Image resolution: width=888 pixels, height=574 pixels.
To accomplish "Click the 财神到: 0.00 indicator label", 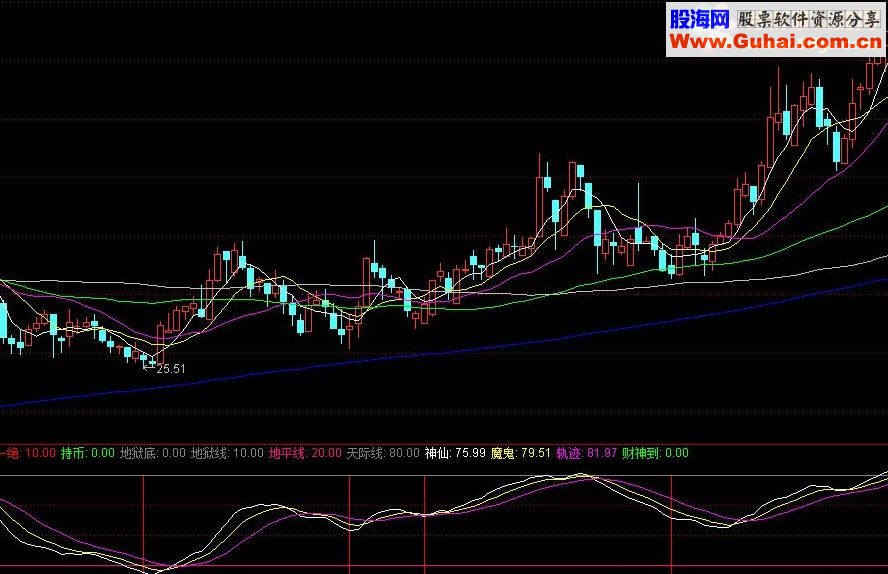I will click(655, 453).
